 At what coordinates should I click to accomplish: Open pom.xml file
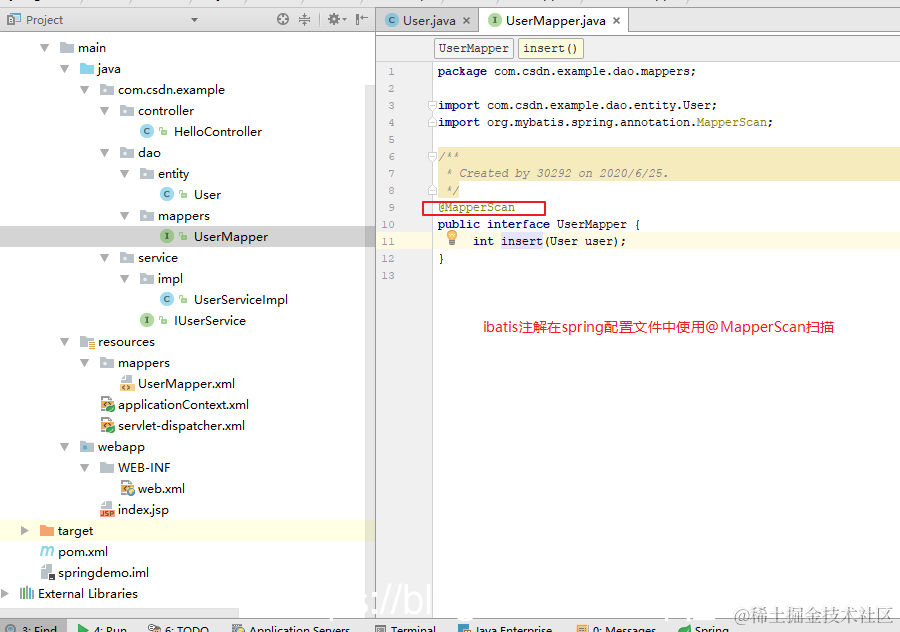[x=83, y=552]
